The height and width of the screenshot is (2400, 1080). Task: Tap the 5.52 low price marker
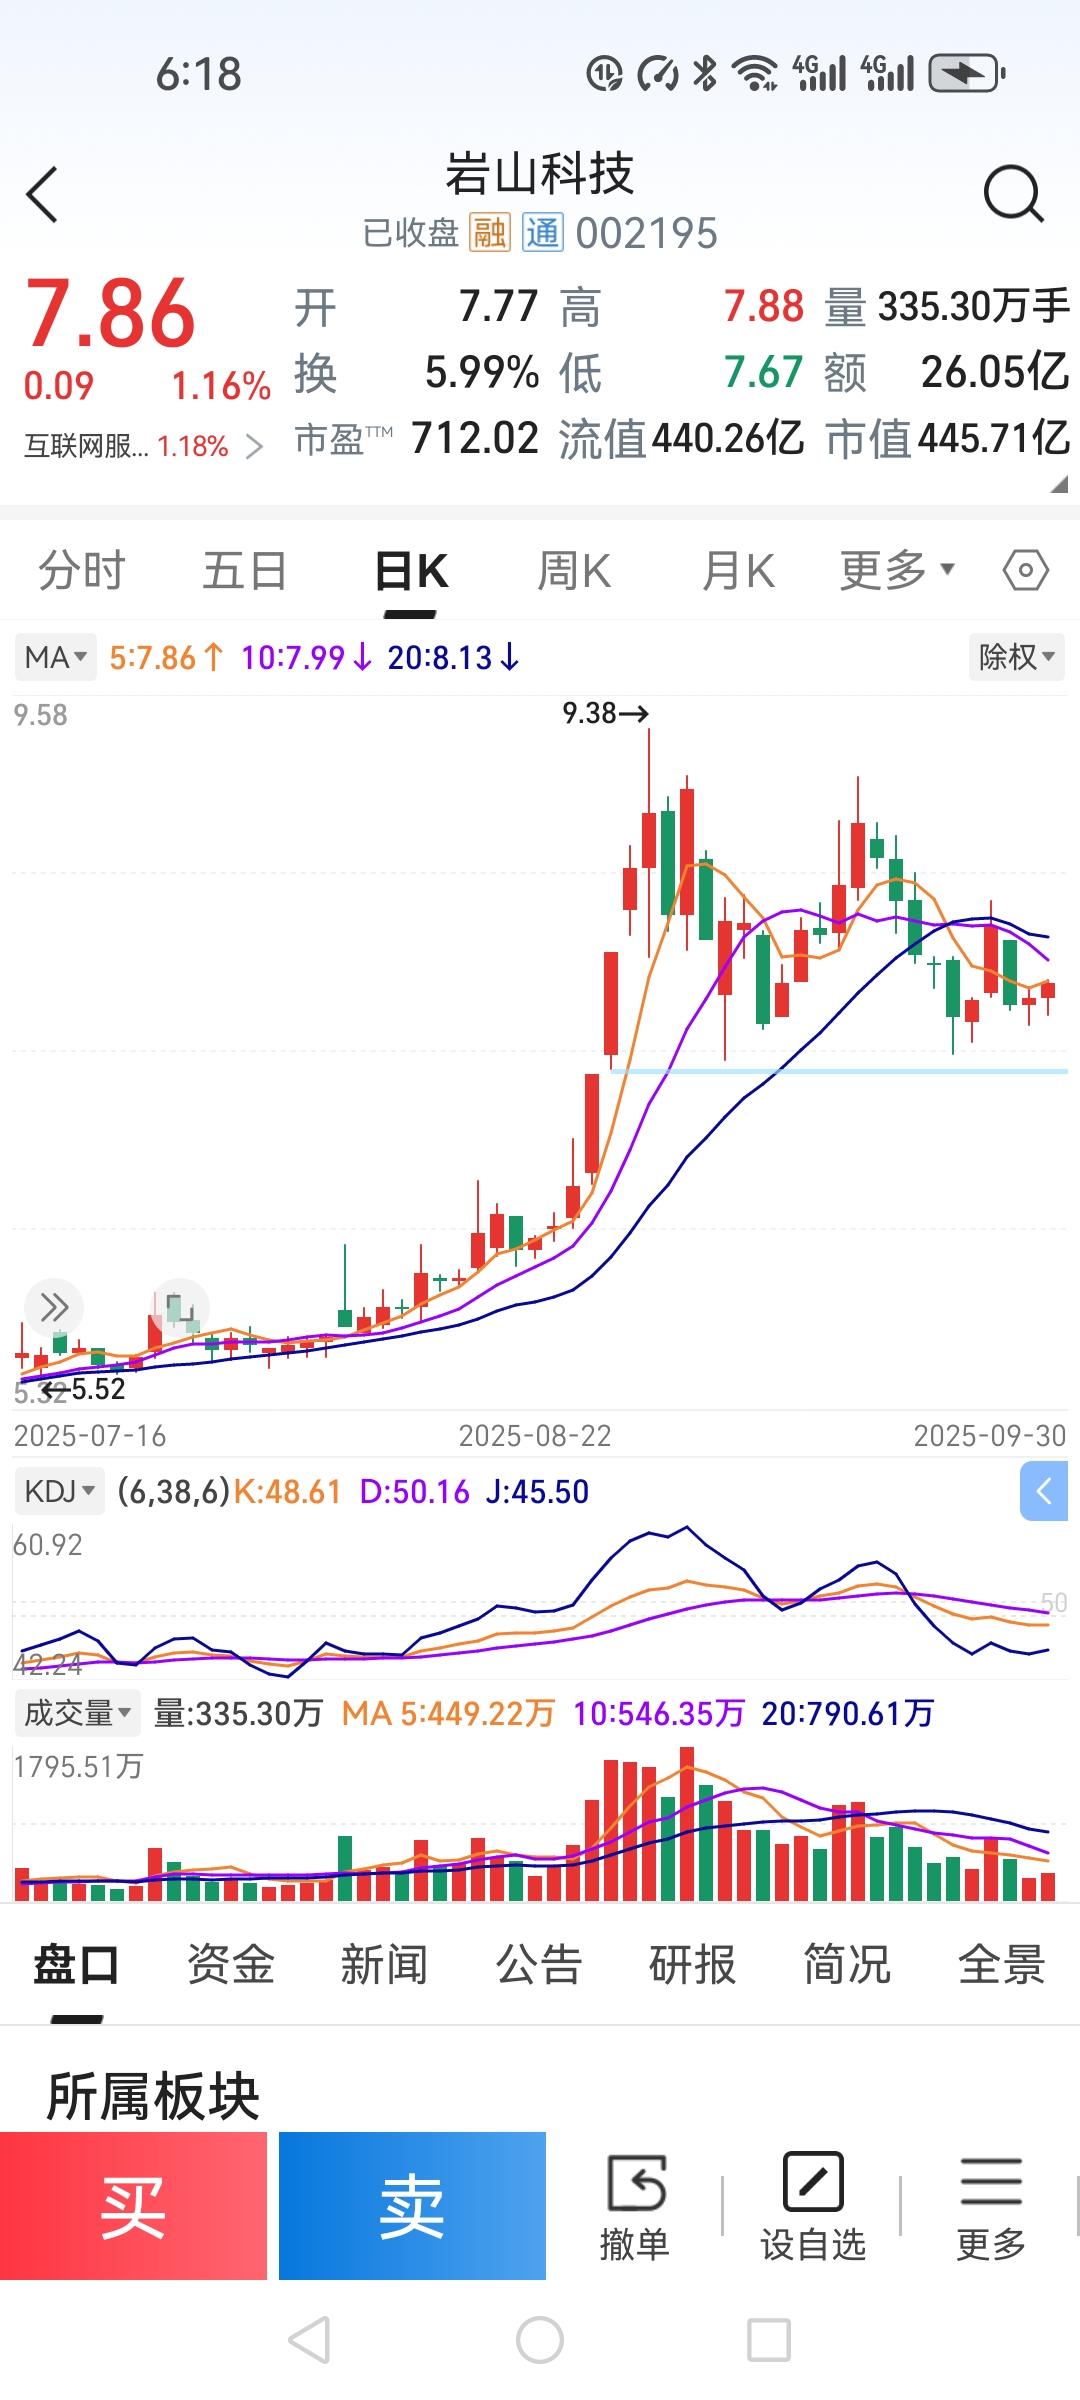coord(86,1389)
